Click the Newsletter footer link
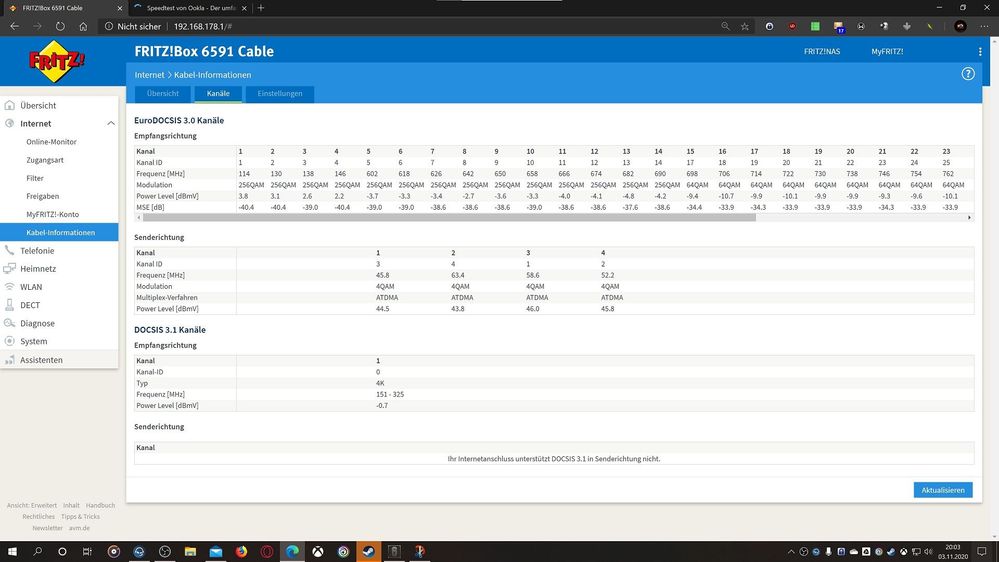Viewport: 999px width, 562px height. tap(47, 528)
